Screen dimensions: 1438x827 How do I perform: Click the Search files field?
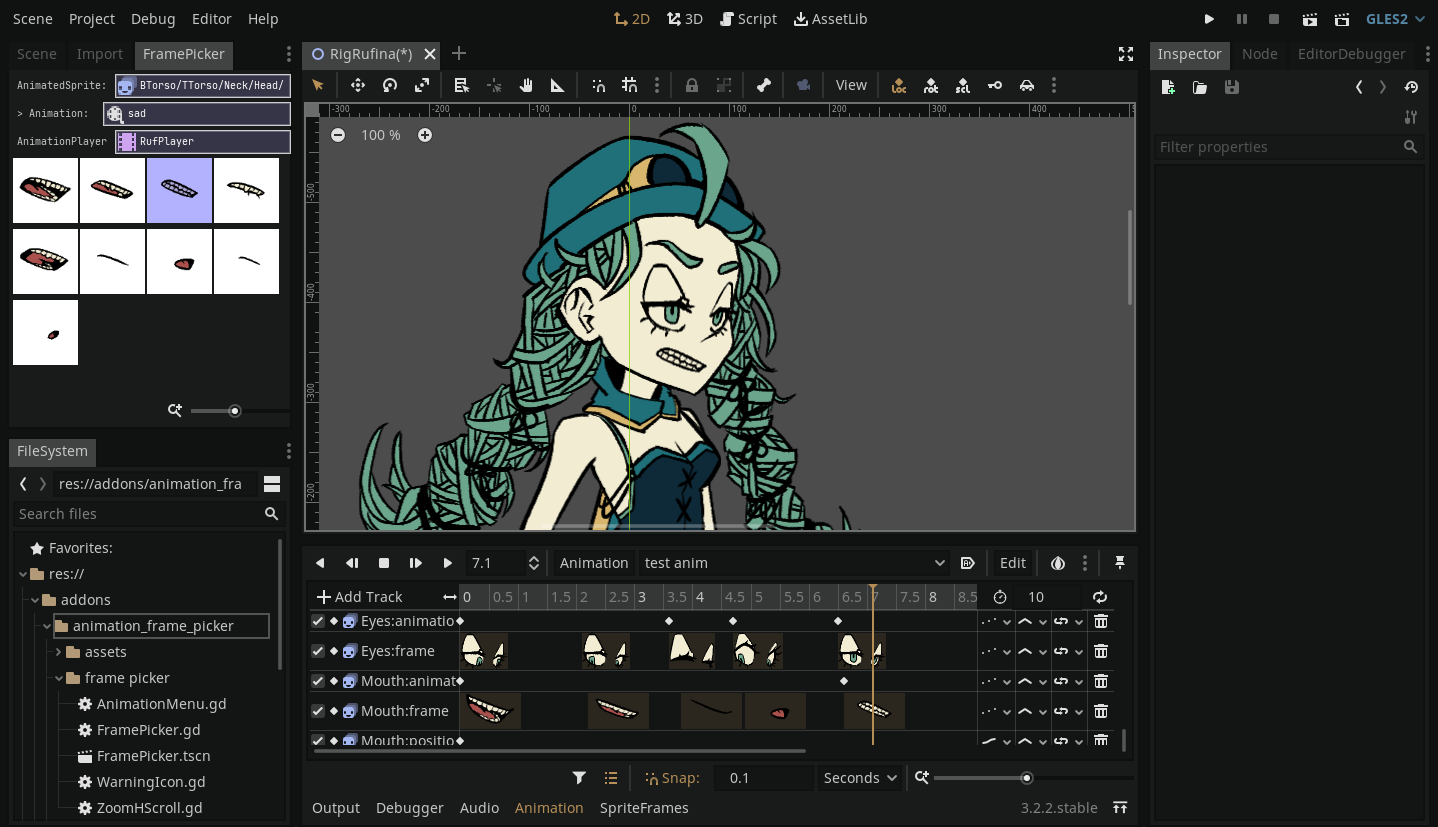(148, 514)
